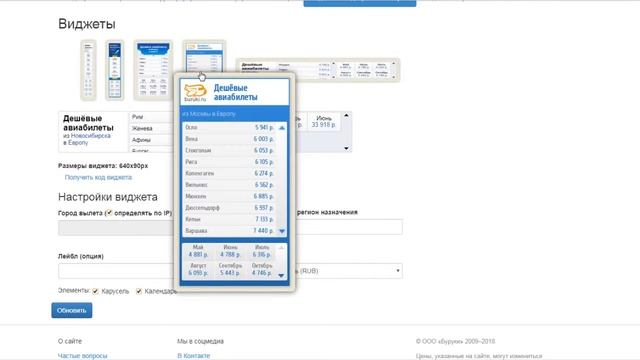640x360 pixels.
Task: Open 'Частые вопросы' footer link
Action: (x=82, y=356)
